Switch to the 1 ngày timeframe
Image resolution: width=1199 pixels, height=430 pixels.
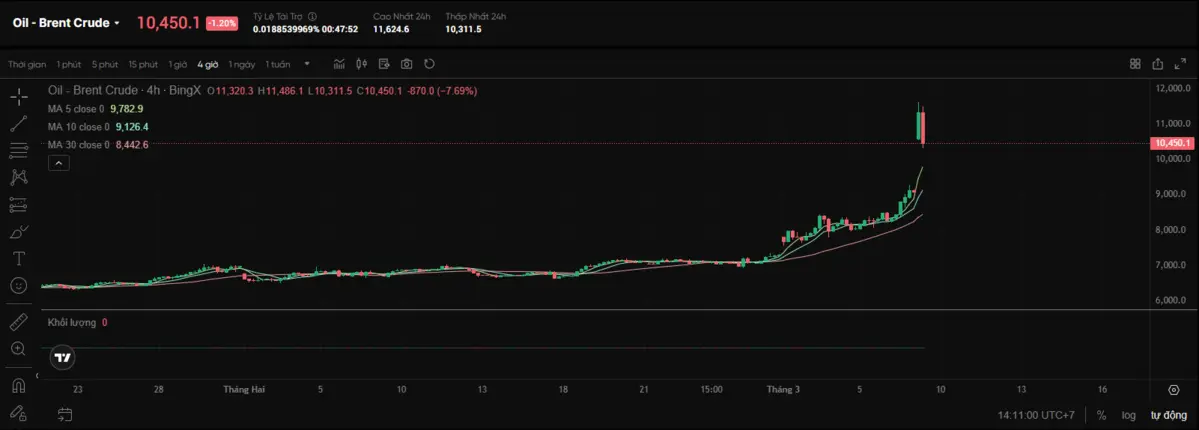(x=241, y=64)
